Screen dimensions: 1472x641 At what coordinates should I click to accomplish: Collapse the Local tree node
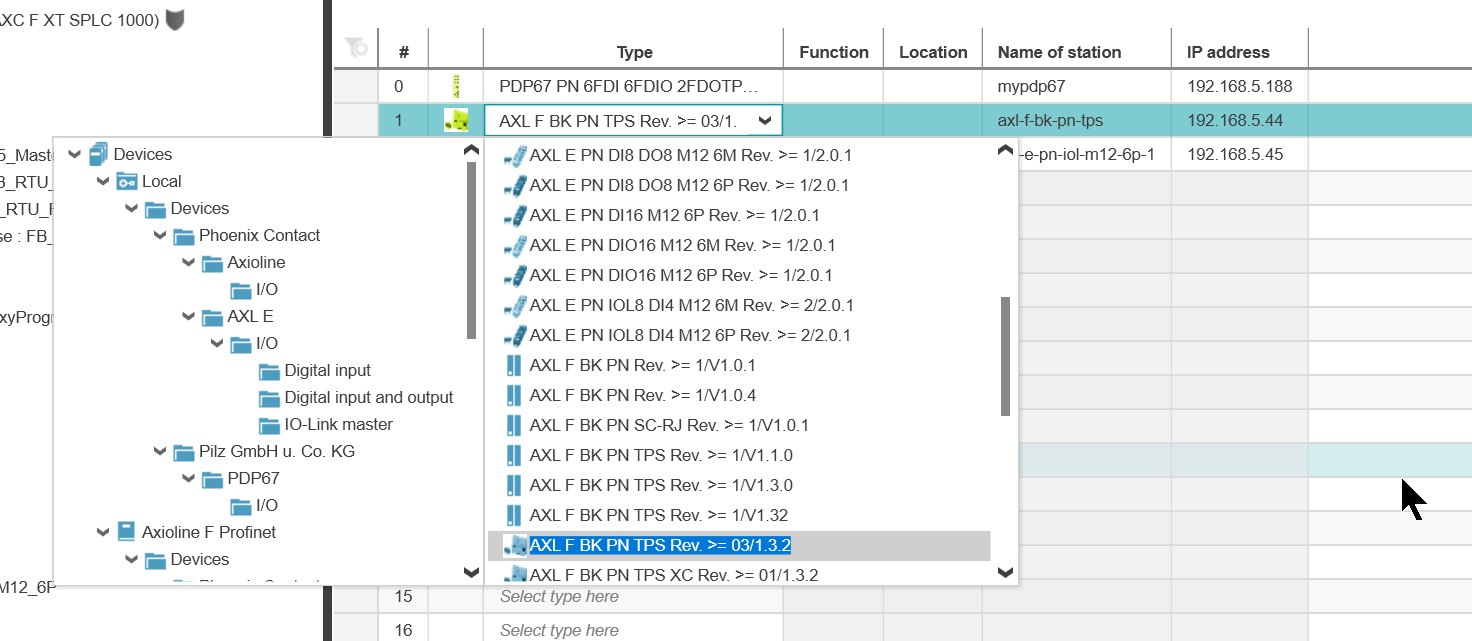click(x=102, y=181)
